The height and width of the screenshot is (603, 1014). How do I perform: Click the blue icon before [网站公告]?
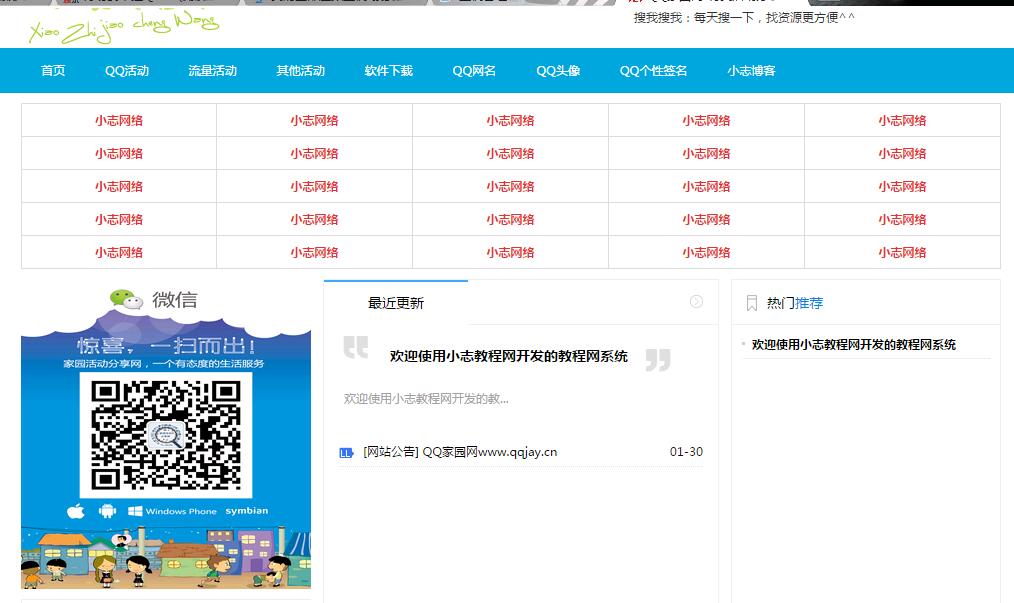346,453
